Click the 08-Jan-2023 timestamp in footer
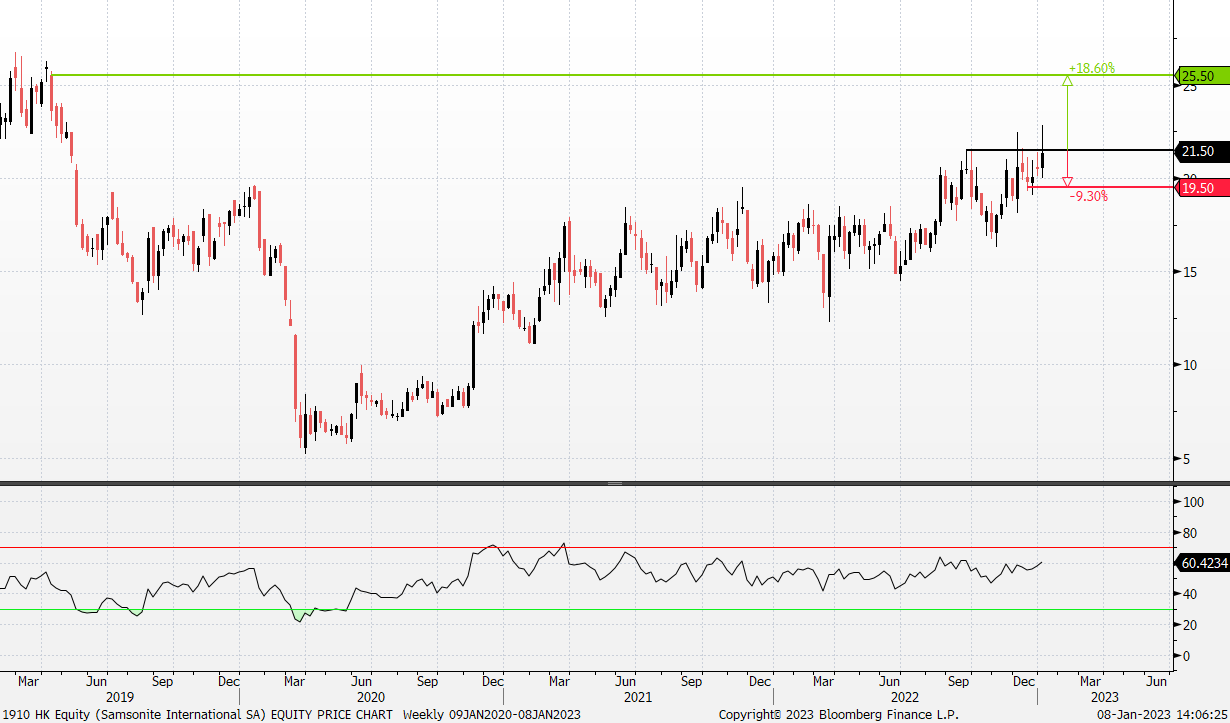 pos(1162,715)
